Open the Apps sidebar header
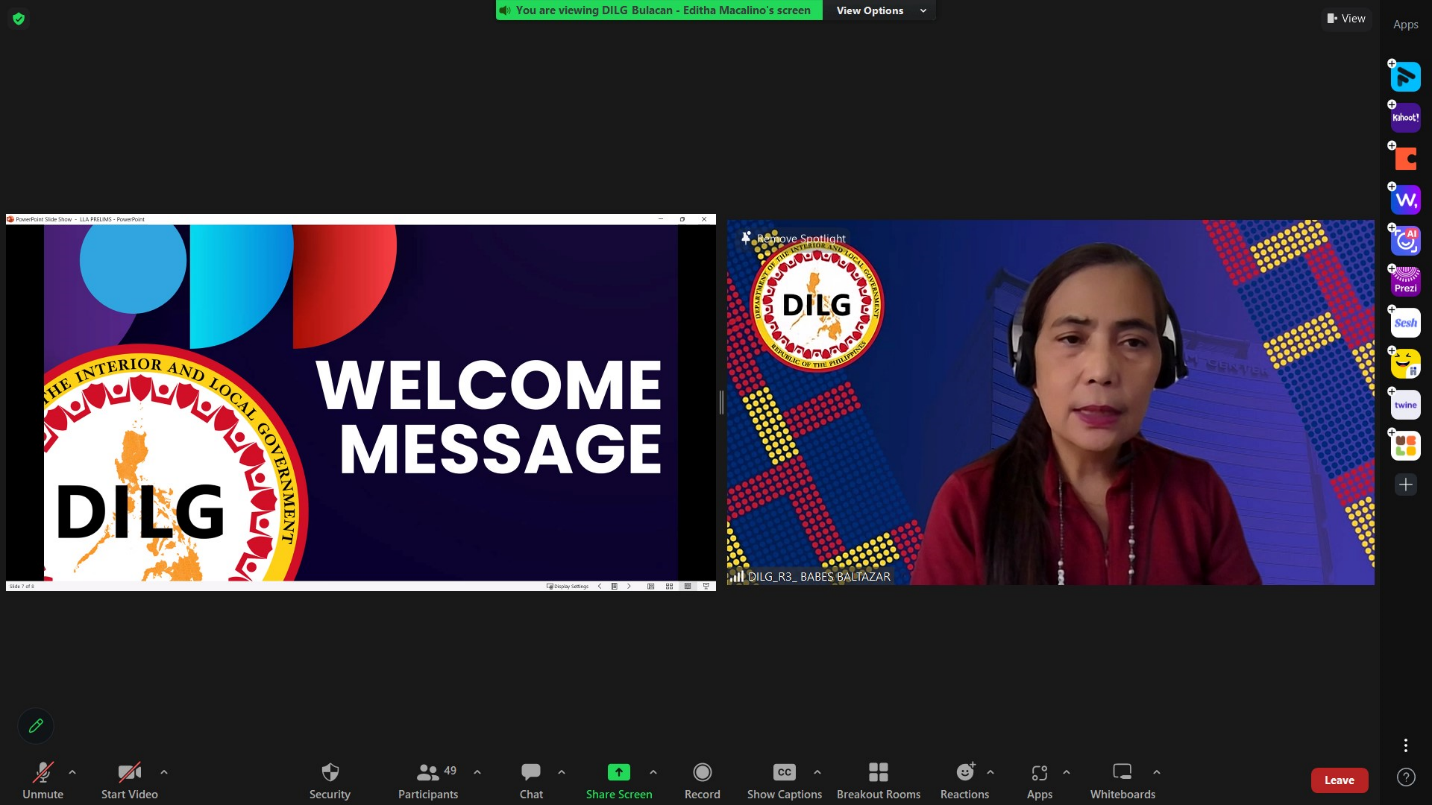Viewport: 1432px width, 805px height. 1406,25
